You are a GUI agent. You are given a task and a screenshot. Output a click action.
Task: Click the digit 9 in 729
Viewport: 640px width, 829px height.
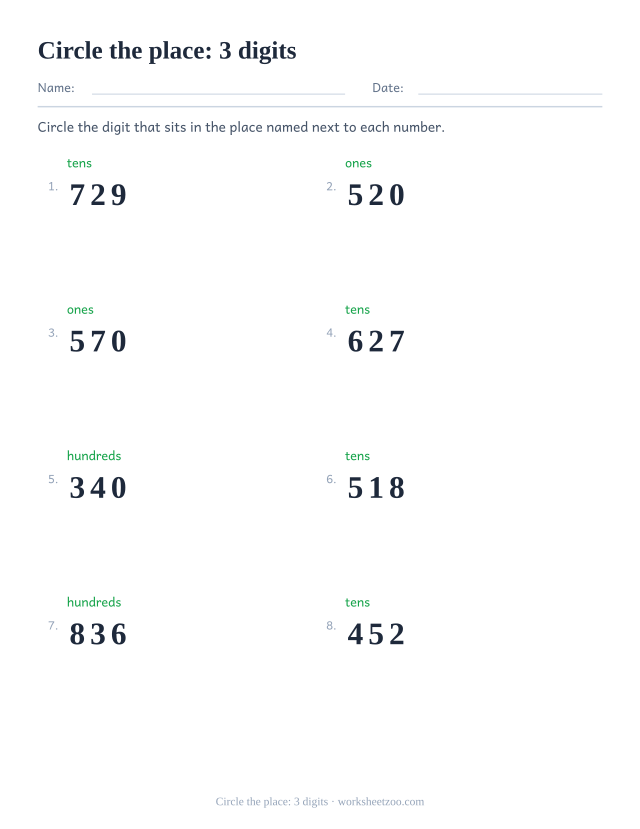(119, 195)
